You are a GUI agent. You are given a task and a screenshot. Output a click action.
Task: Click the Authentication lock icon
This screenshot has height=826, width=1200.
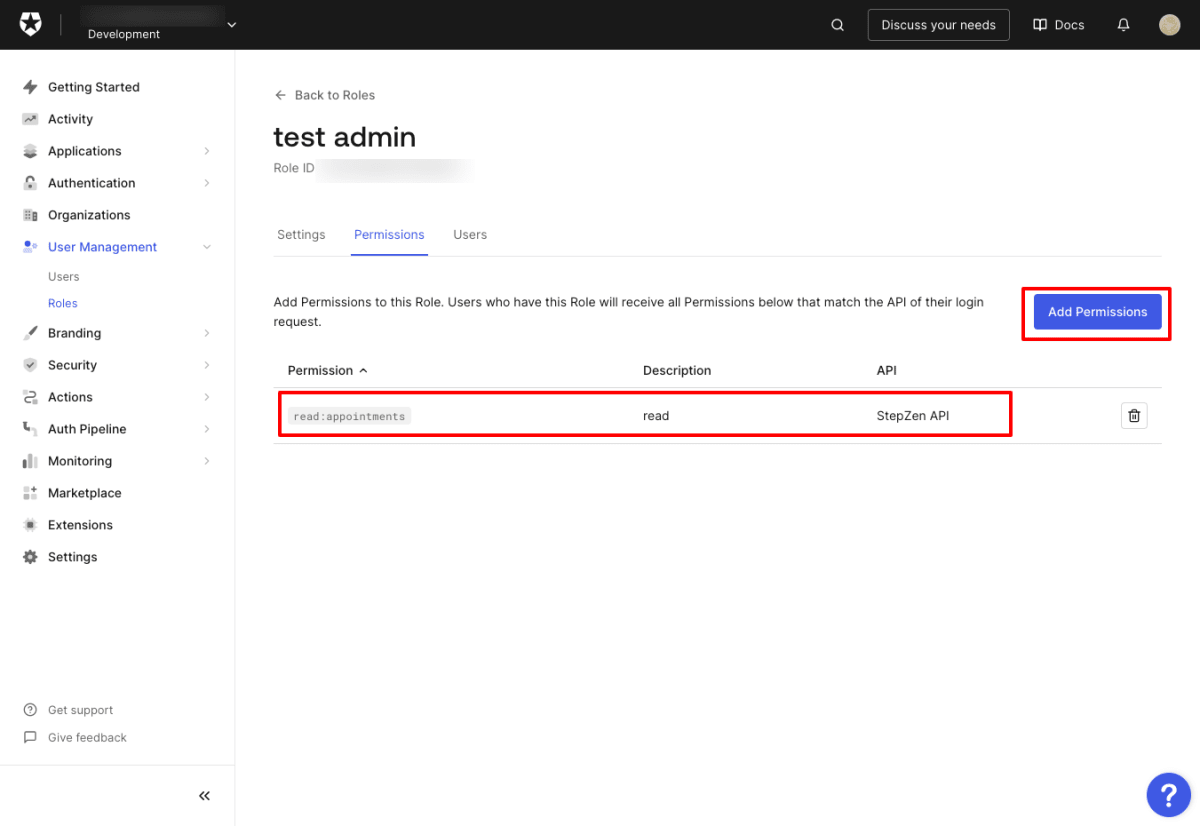click(30, 183)
